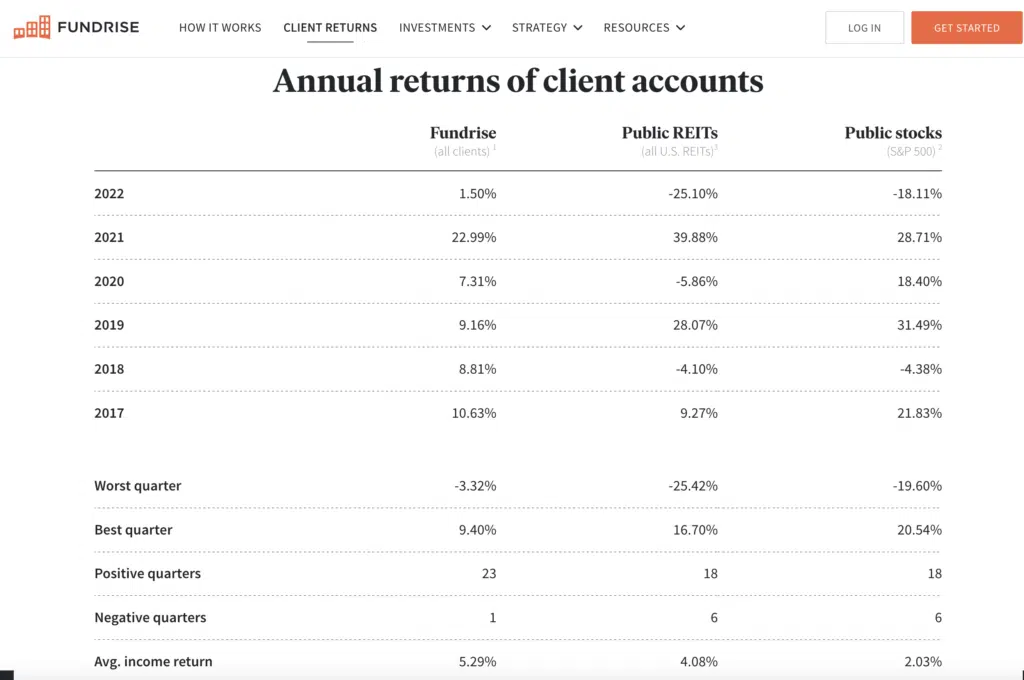Click the orange Get Started button
Image resolution: width=1024 pixels, height=680 pixels.
point(966,28)
